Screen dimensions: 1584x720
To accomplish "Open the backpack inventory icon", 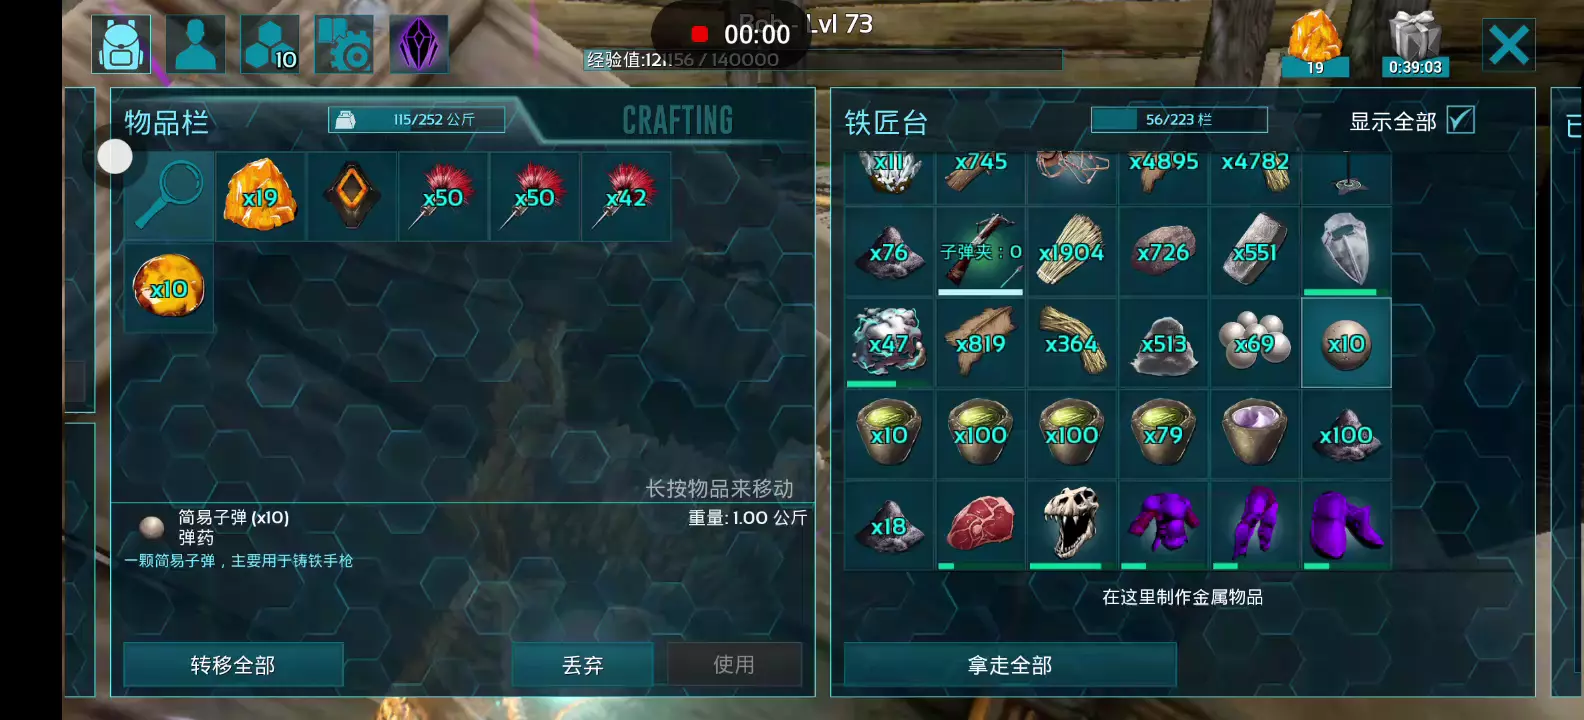I will coord(121,44).
